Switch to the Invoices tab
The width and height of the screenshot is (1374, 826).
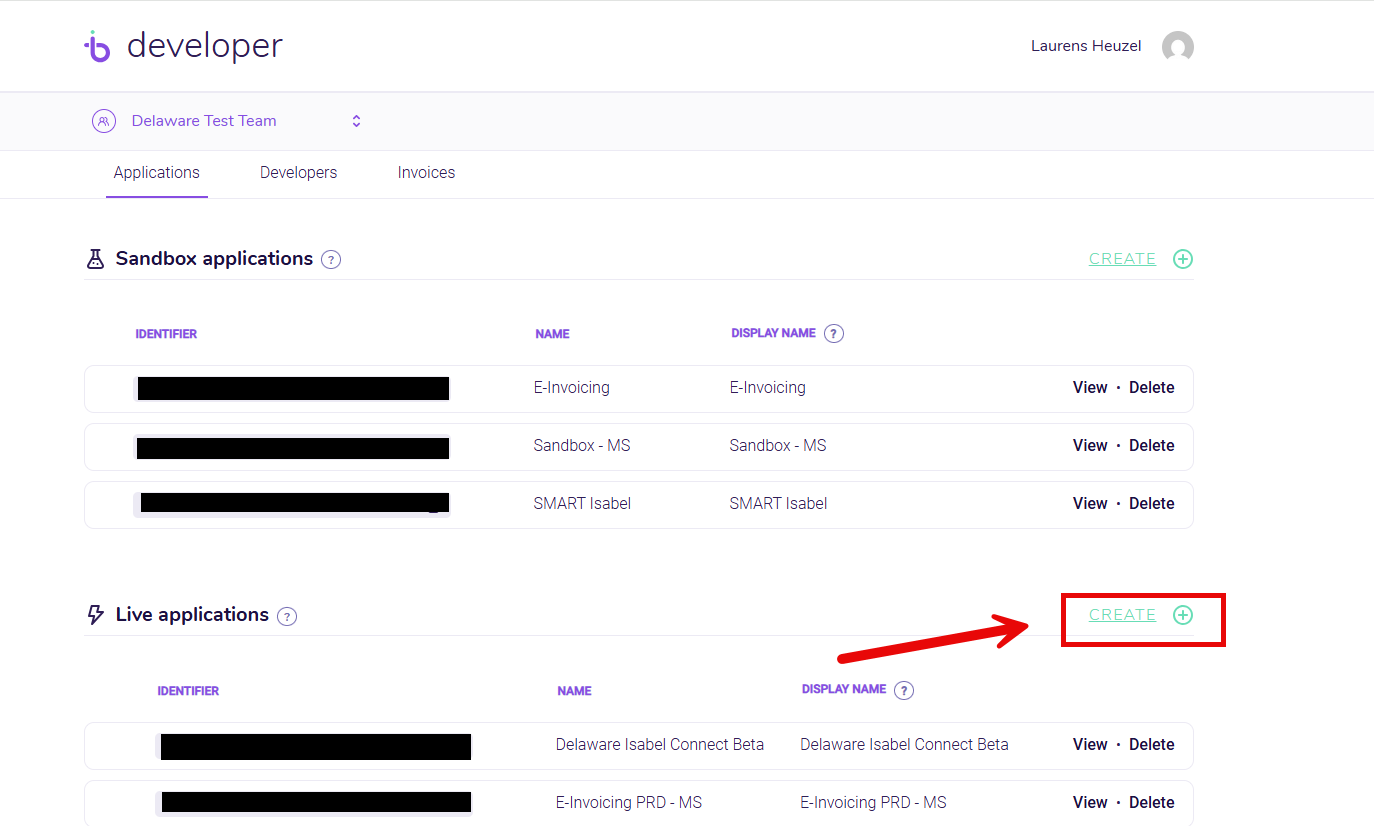coord(426,173)
